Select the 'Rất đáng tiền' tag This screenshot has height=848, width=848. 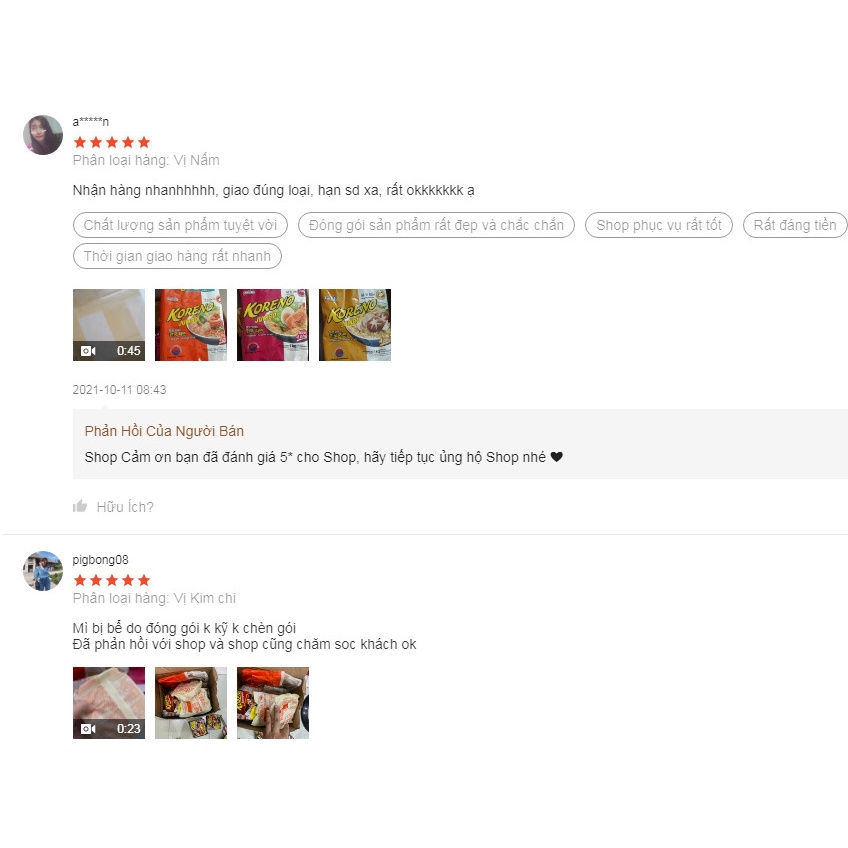pyautogui.click(x=795, y=225)
